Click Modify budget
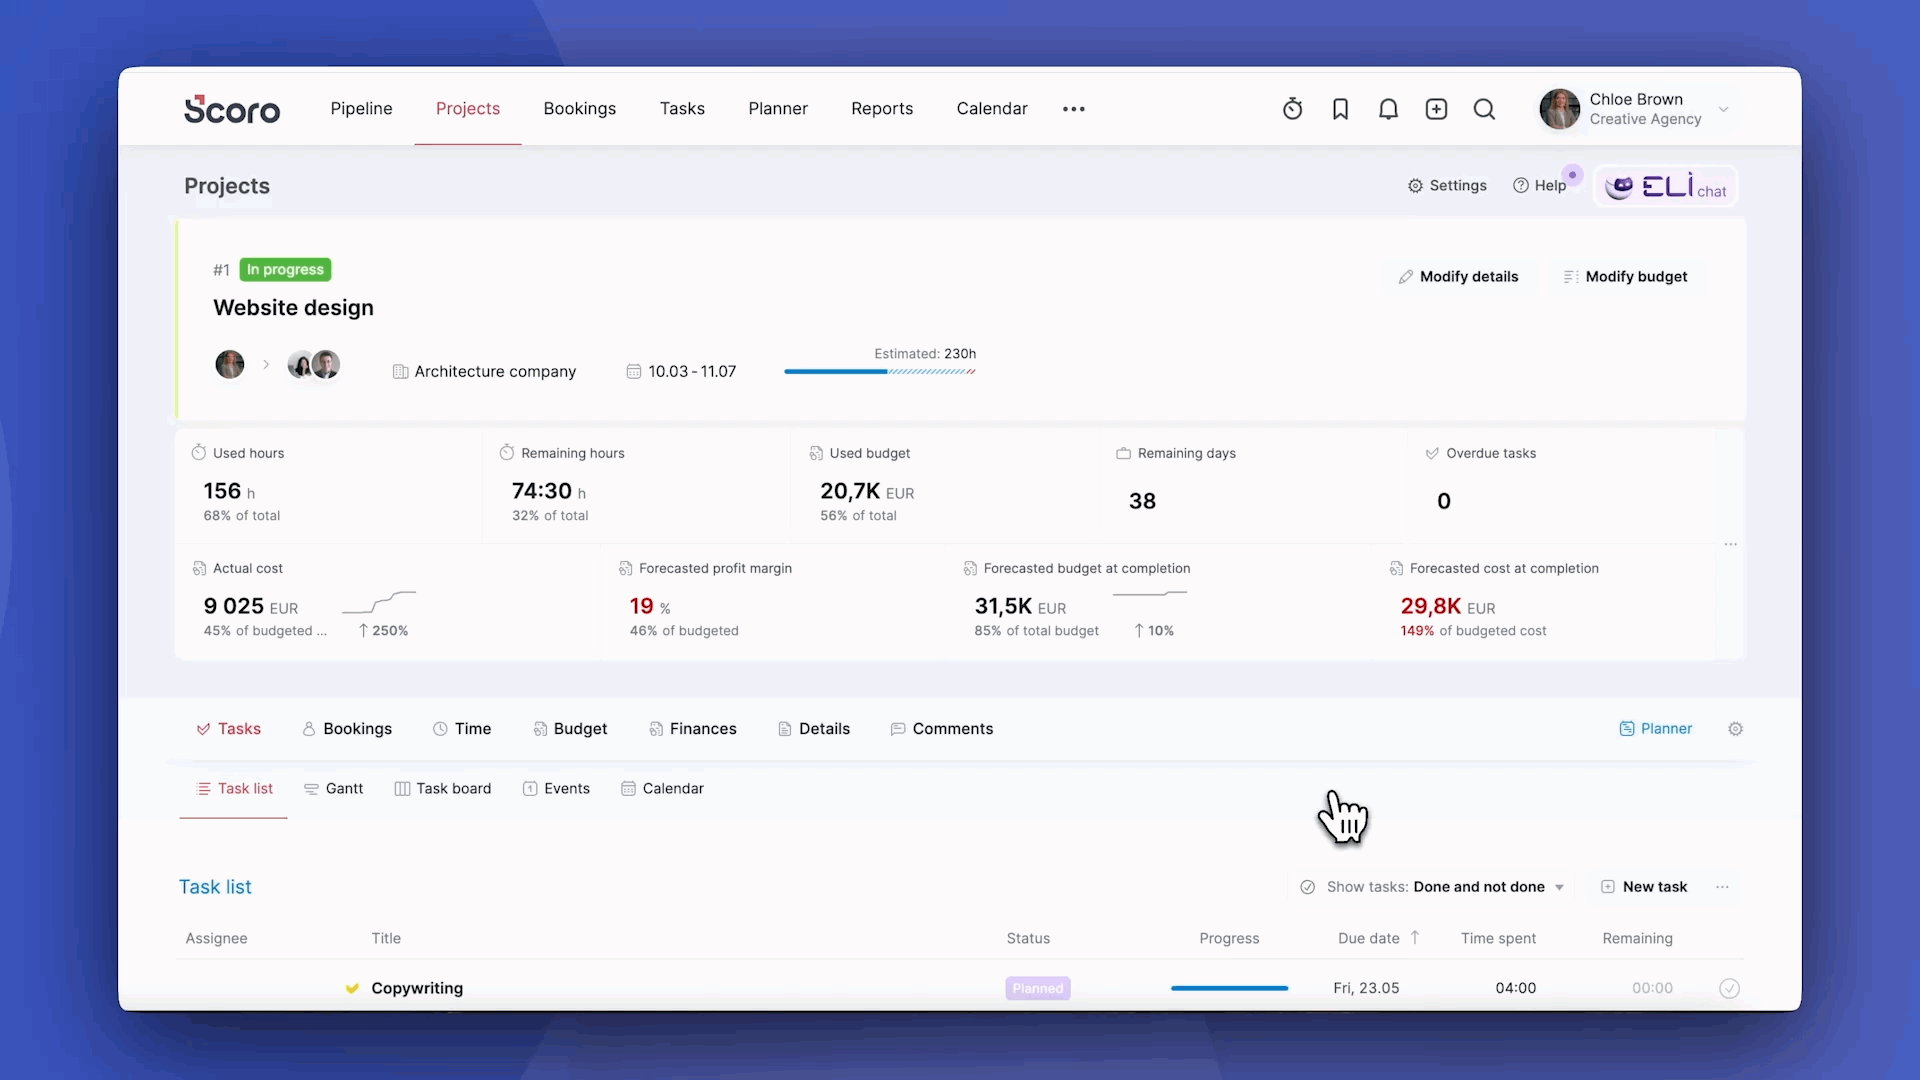This screenshot has height=1080, width=1920. click(1625, 276)
